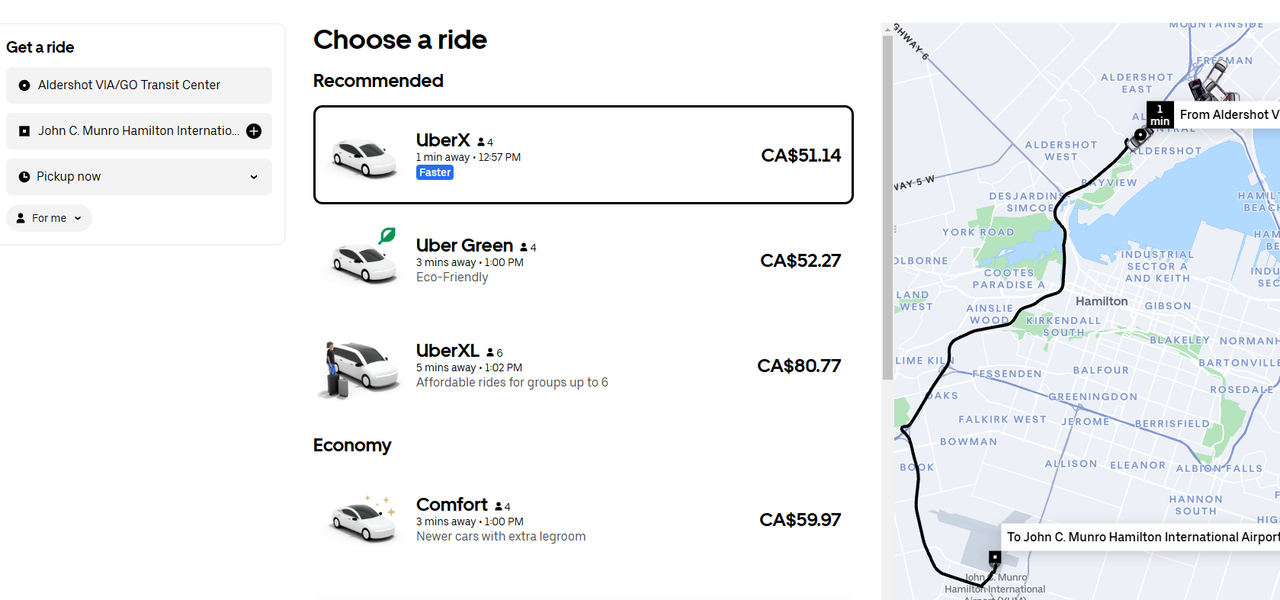Select the UberX ride option

(583, 155)
